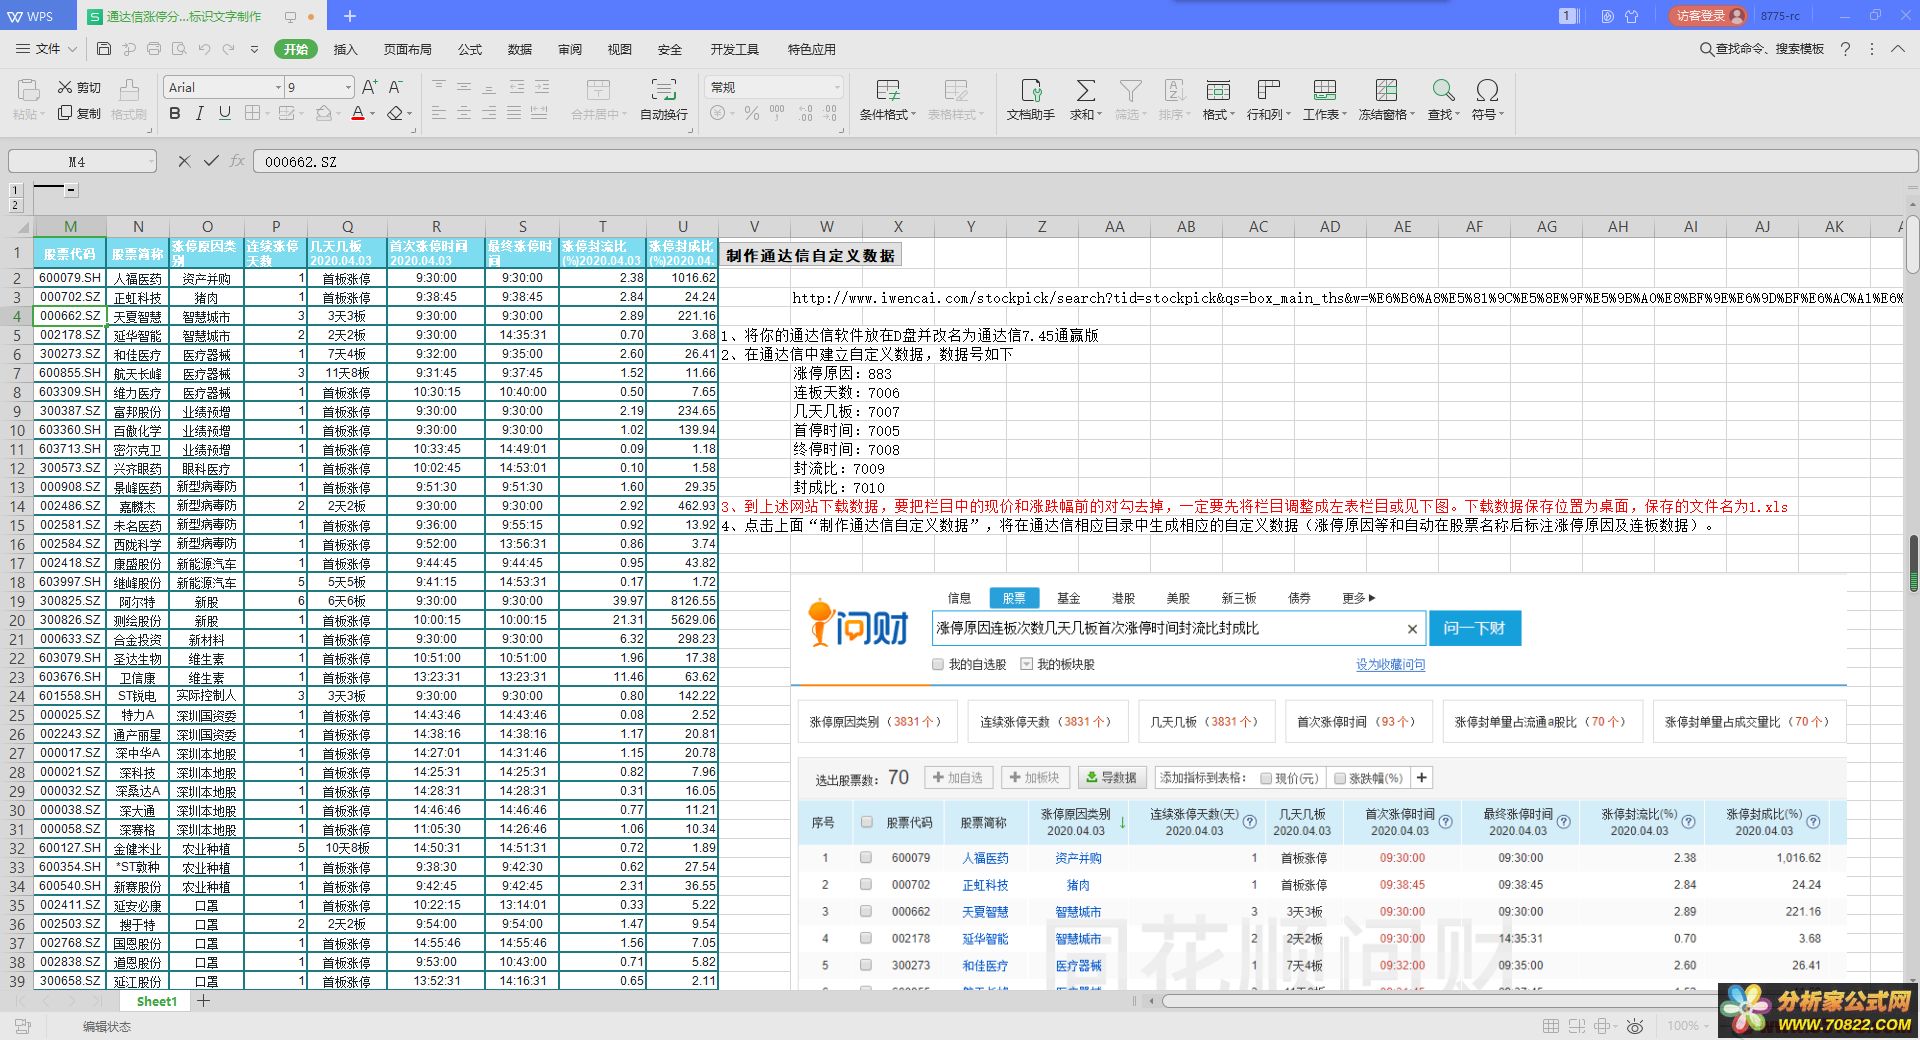
Task: Select column M header
Action: coord(70,226)
